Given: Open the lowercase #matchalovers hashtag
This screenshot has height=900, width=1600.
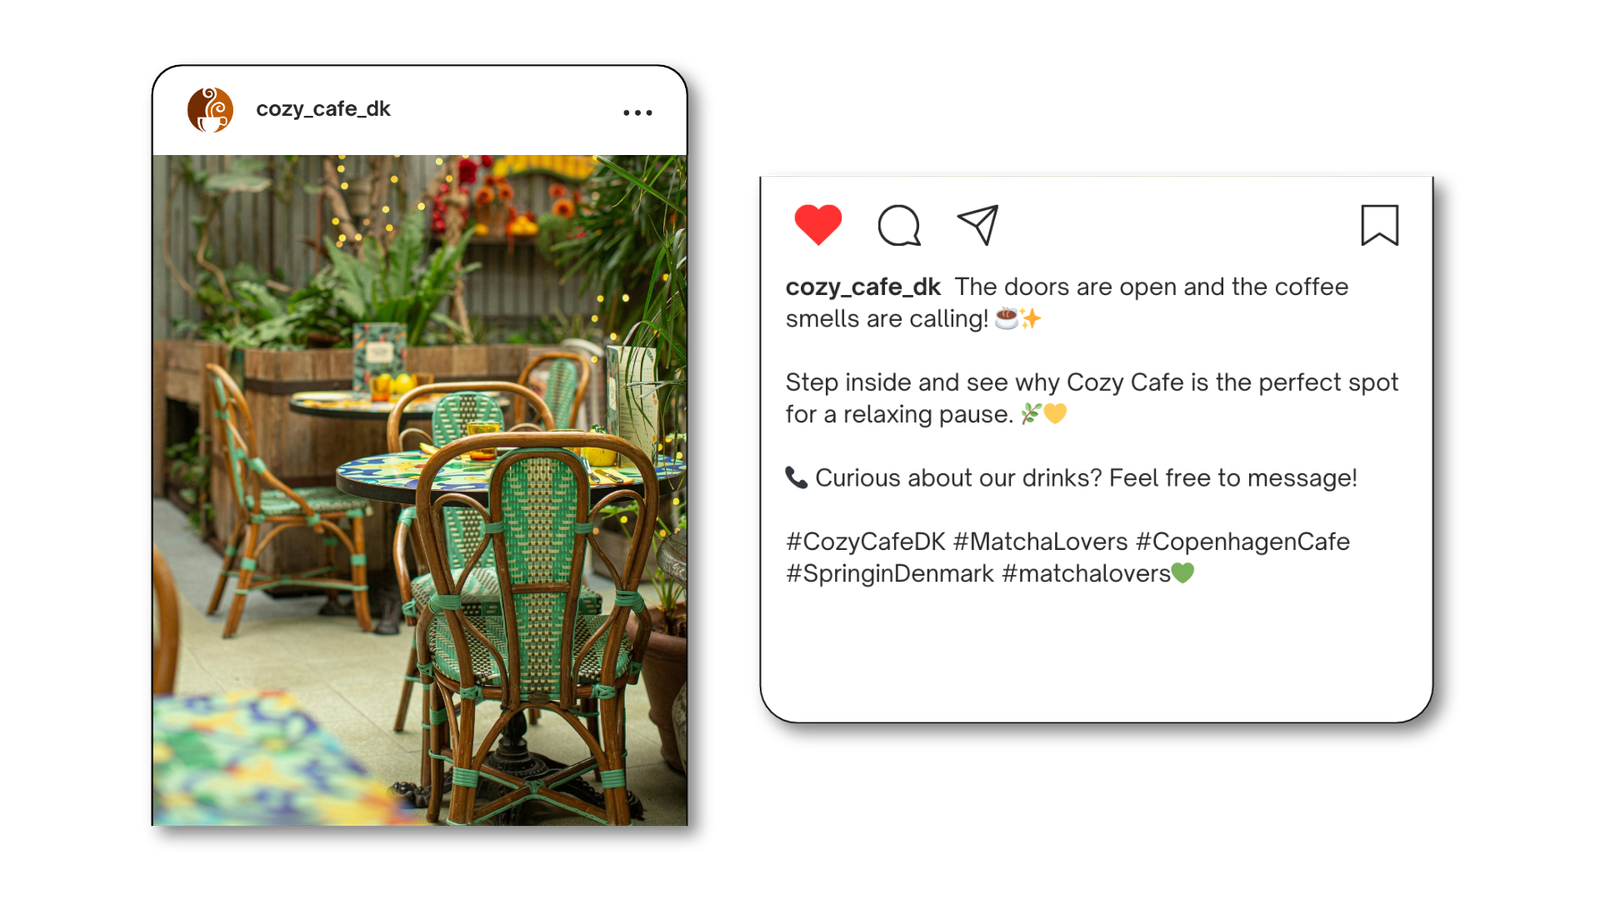Looking at the screenshot, I should pos(1086,574).
